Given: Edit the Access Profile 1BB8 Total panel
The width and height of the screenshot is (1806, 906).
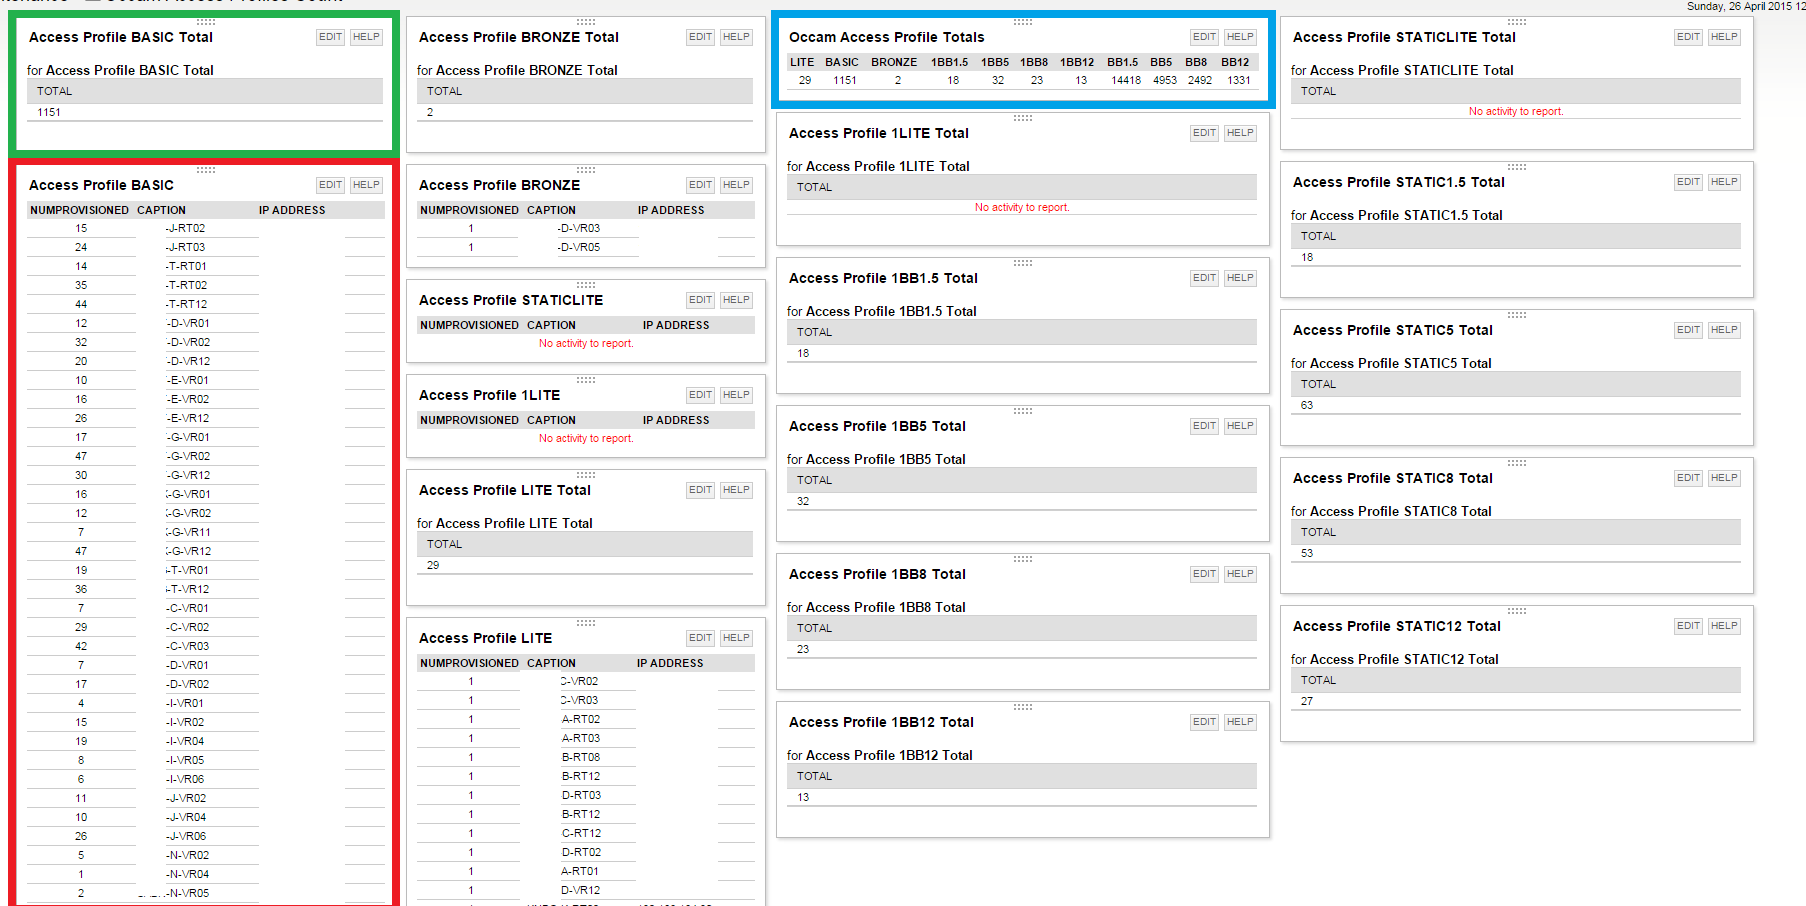Looking at the screenshot, I should click(1205, 574).
